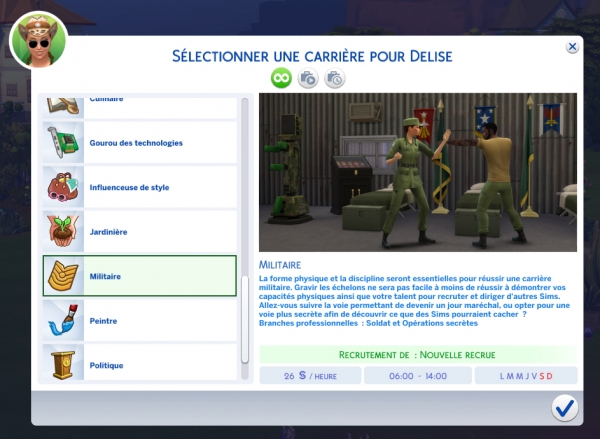The width and height of the screenshot is (600, 439).
Task: Click the dialog title Sélectionner une carrière
Action: 312,56
